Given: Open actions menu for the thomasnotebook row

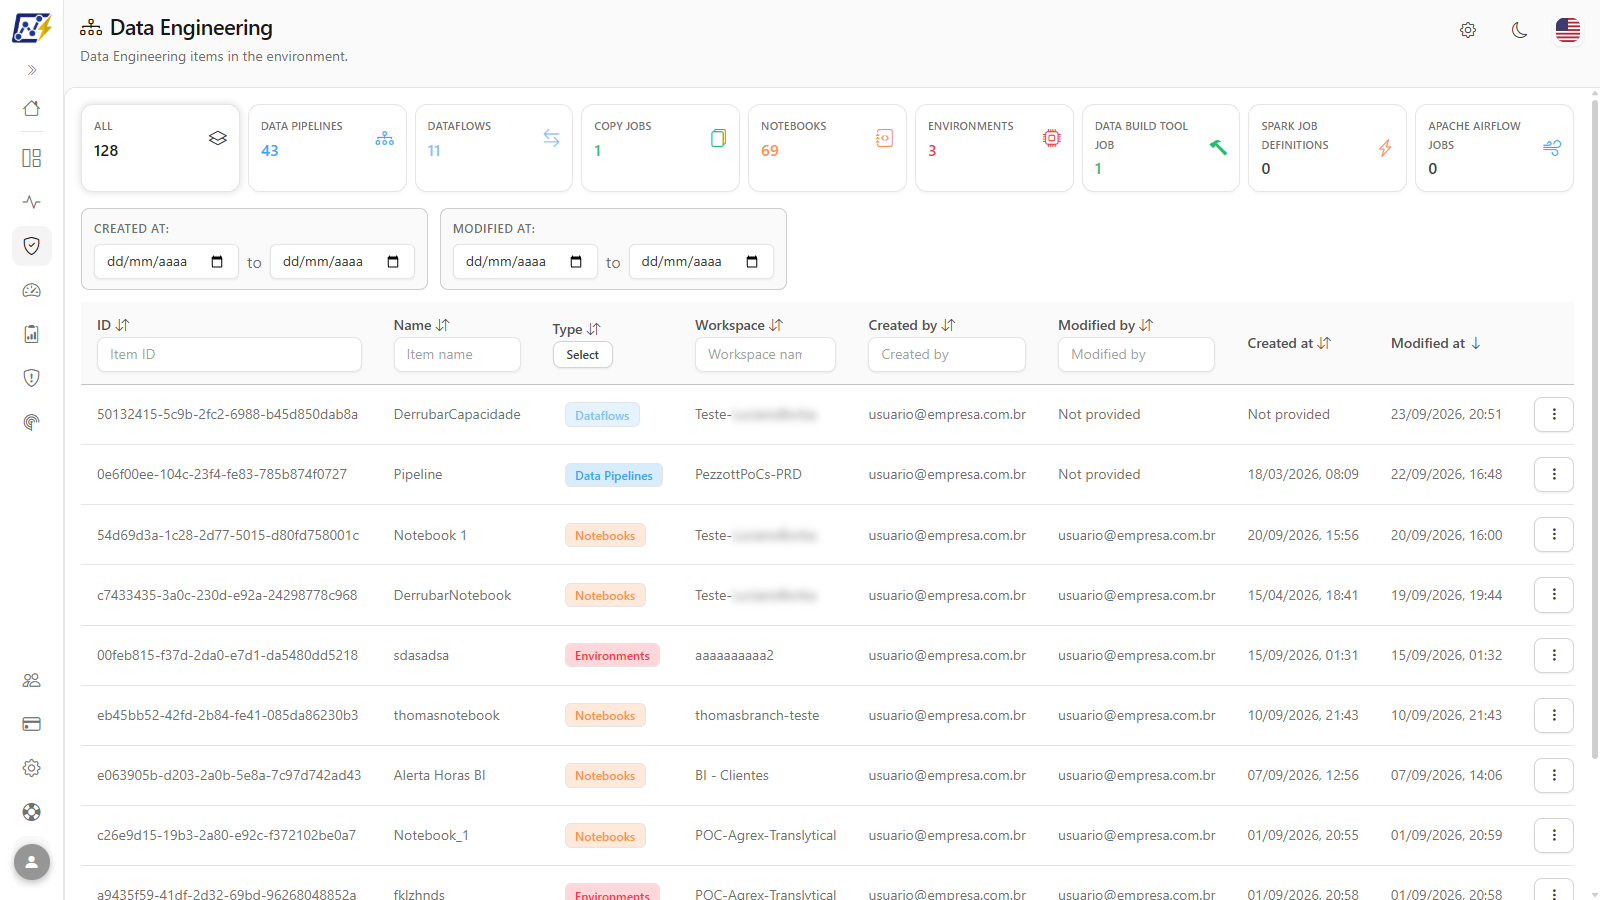Looking at the screenshot, I should (x=1554, y=715).
